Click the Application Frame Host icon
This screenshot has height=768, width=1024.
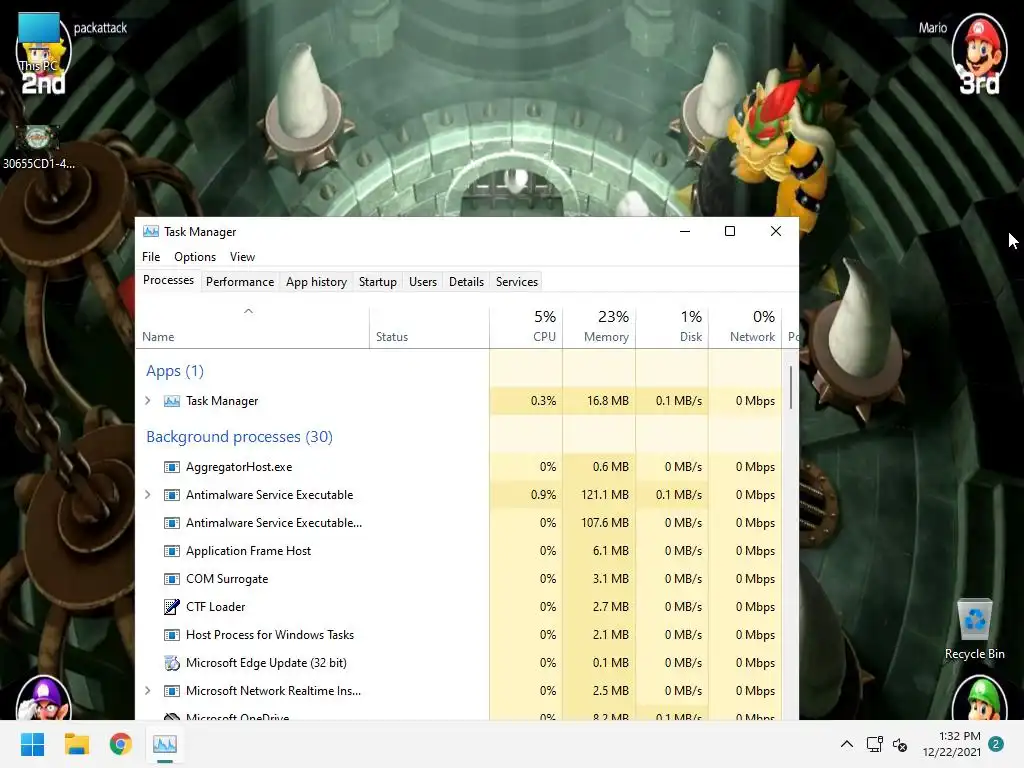tap(172, 551)
